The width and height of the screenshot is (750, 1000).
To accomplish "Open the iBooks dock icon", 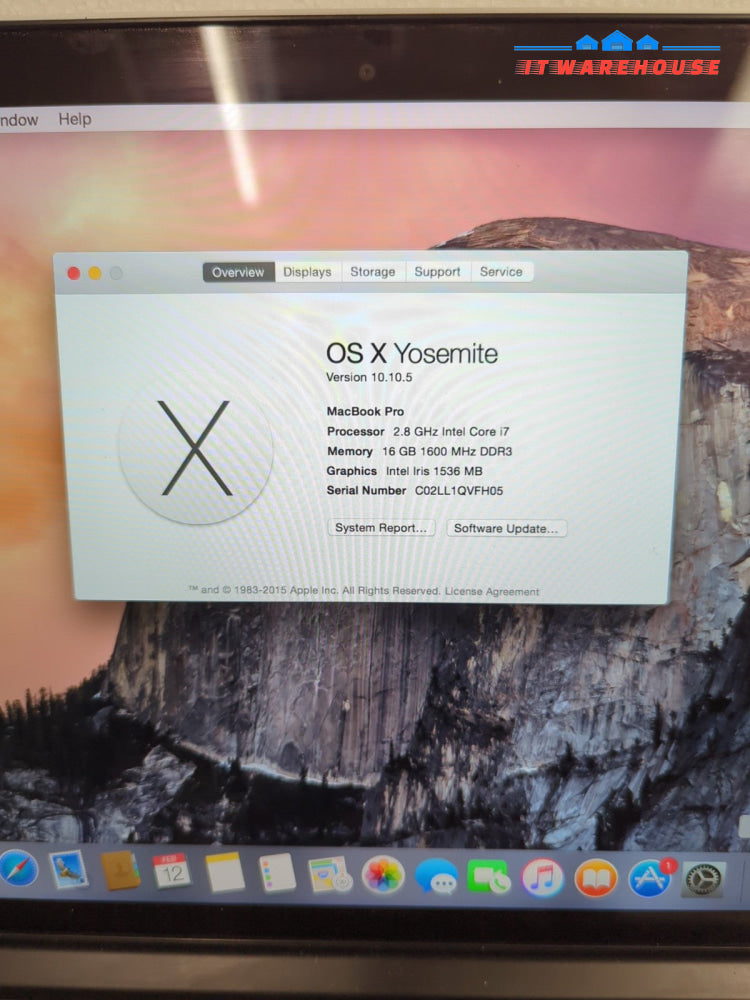I will (596, 879).
